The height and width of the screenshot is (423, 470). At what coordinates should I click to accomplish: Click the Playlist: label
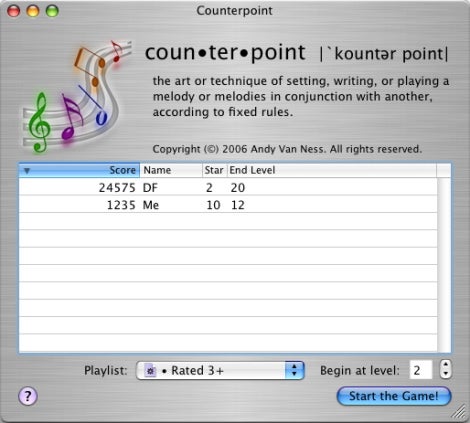pyautogui.click(x=106, y=370)
